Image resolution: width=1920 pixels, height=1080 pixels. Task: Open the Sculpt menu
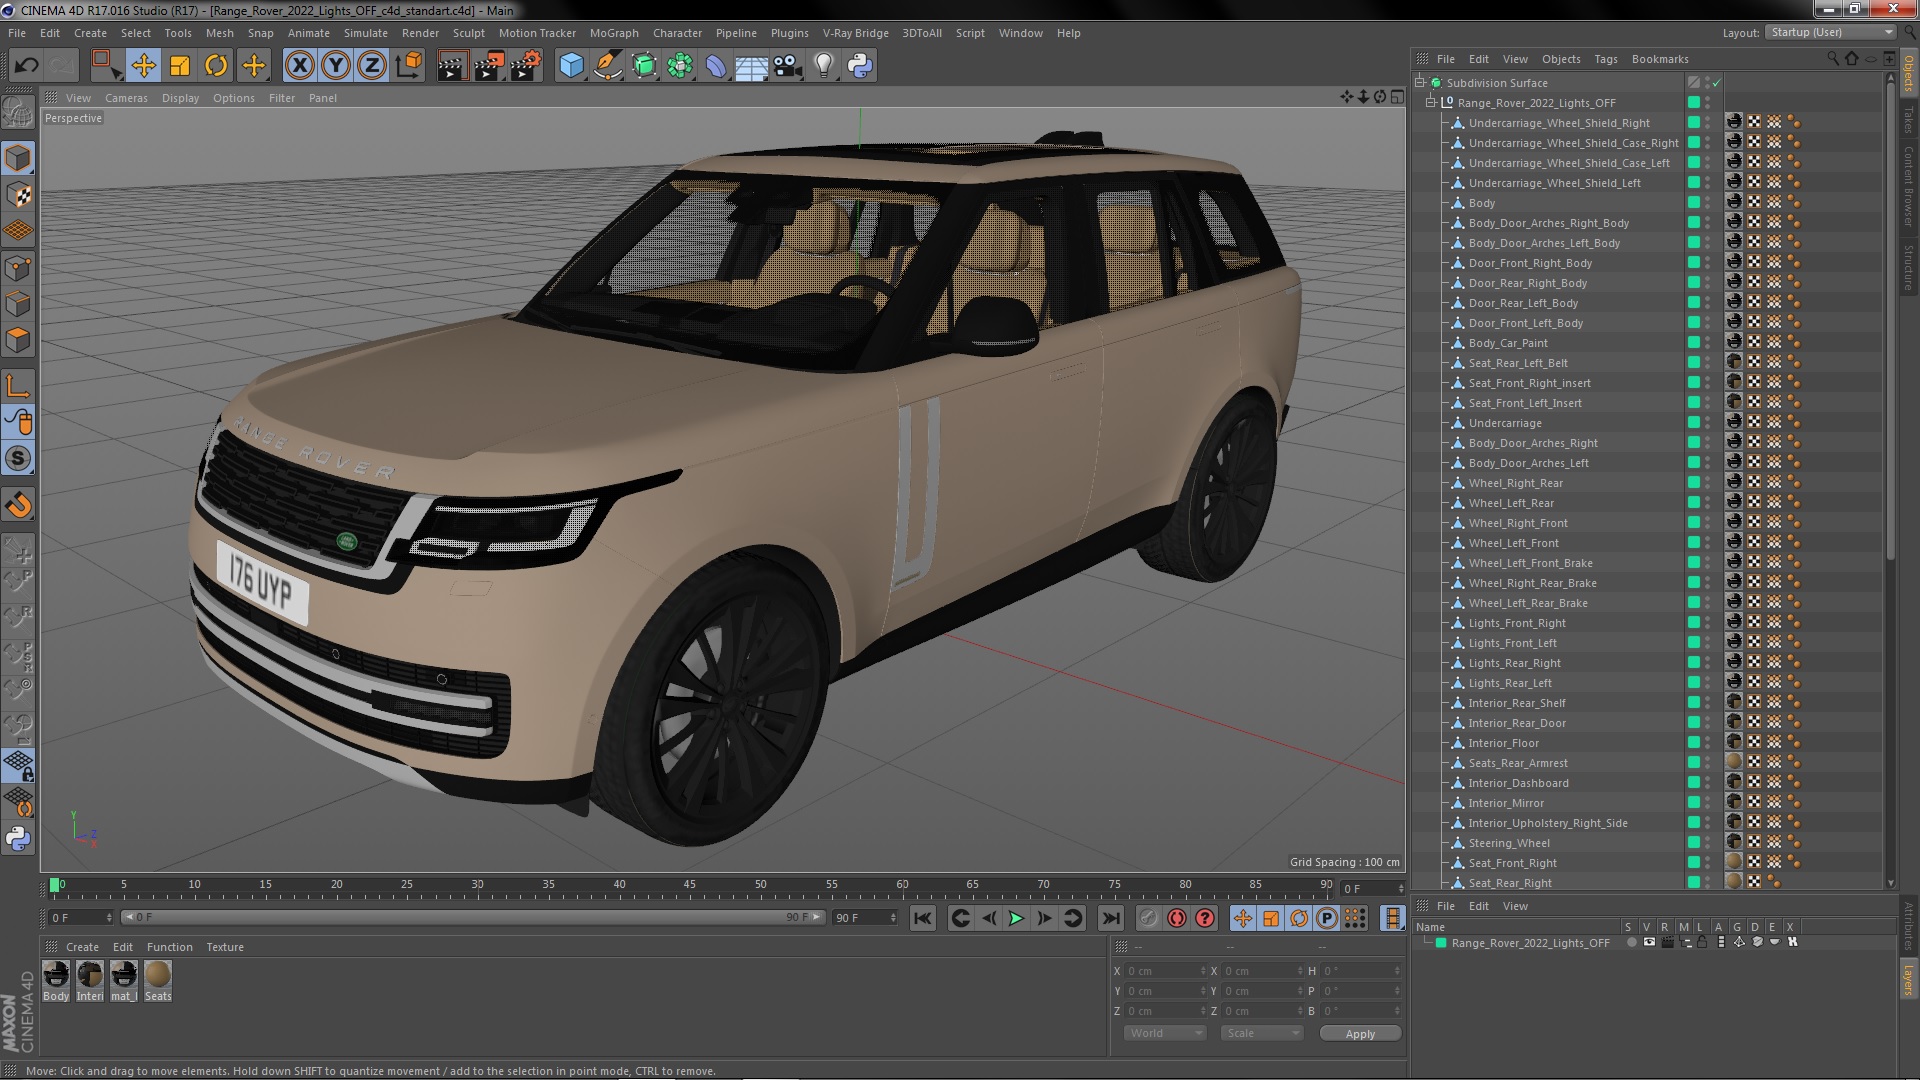(468, 33)
